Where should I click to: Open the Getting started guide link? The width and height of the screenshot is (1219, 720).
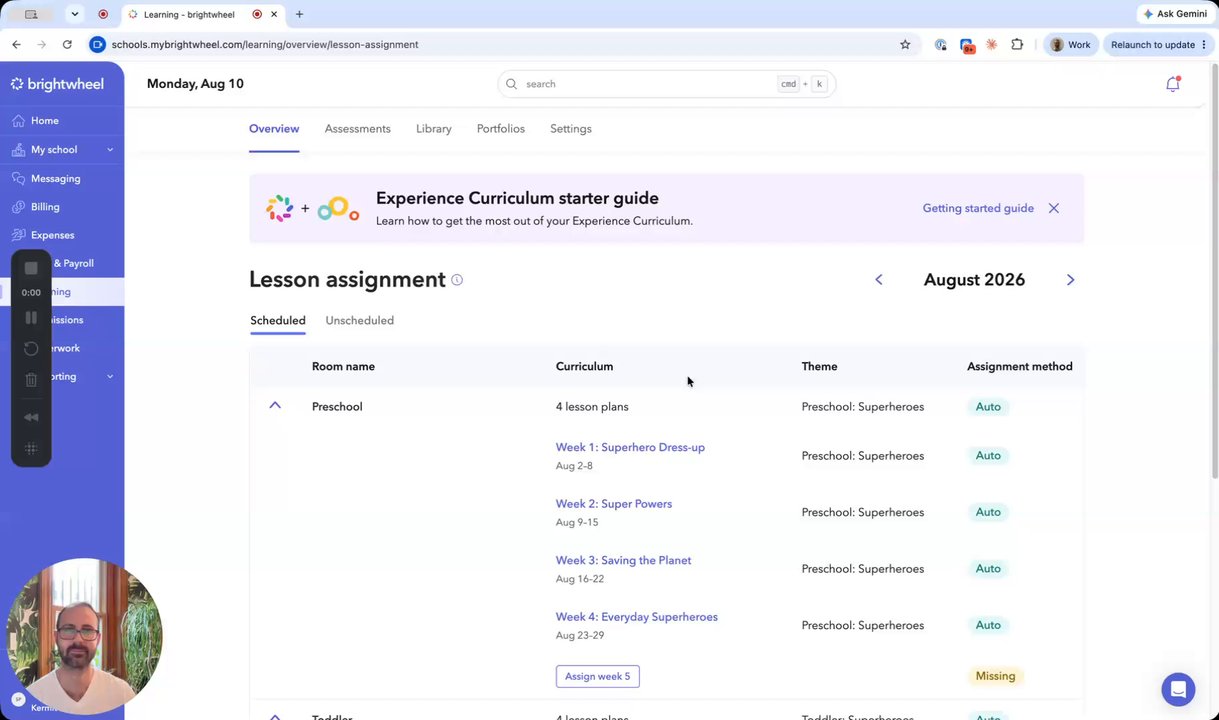coord(978,208)
